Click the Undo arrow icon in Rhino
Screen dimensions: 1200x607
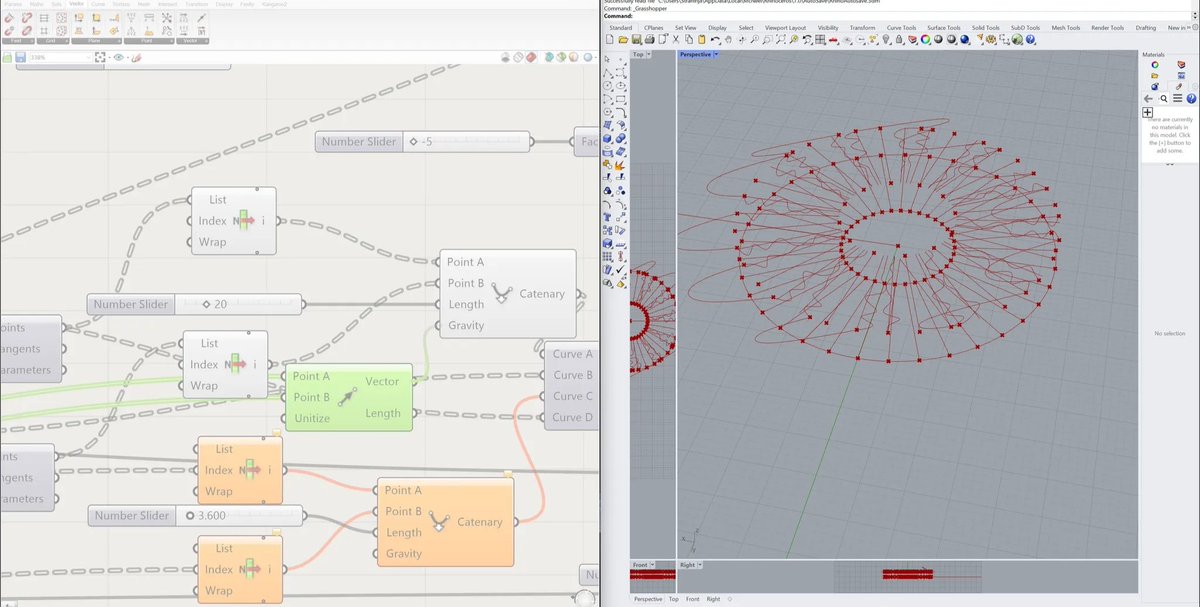(715, 39)
